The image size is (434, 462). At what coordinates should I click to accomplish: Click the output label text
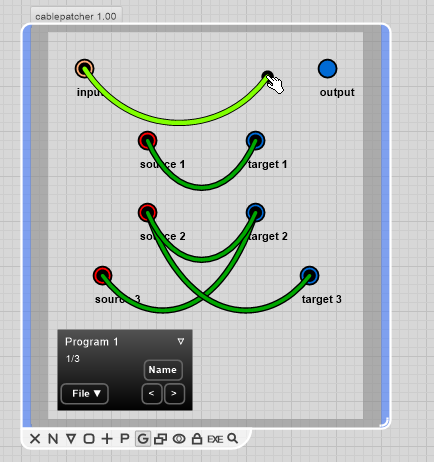point(337,92)
